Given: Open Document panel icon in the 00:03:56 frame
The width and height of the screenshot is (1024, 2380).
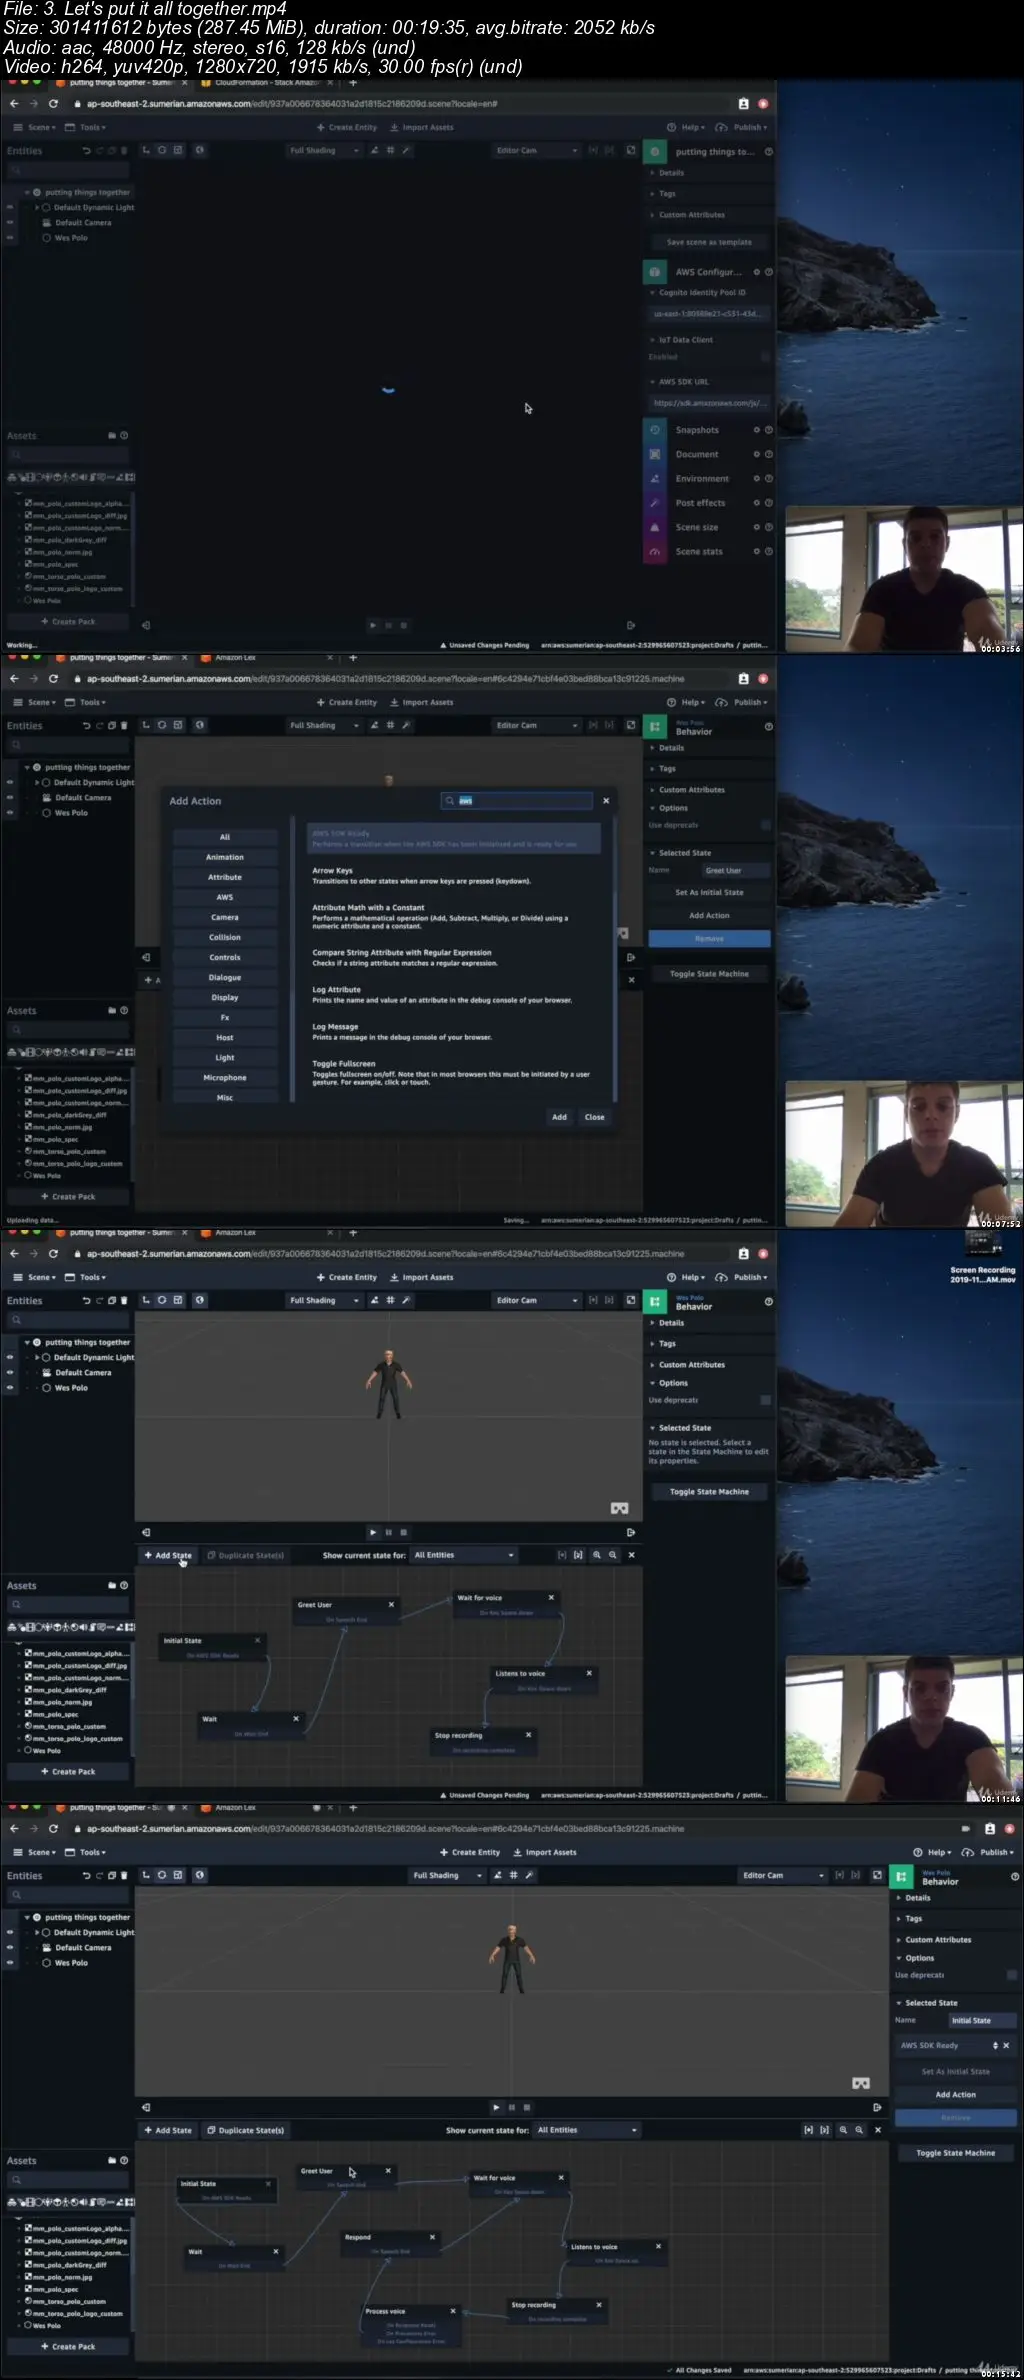Looking at the screenshot, I should pos(655,454).
